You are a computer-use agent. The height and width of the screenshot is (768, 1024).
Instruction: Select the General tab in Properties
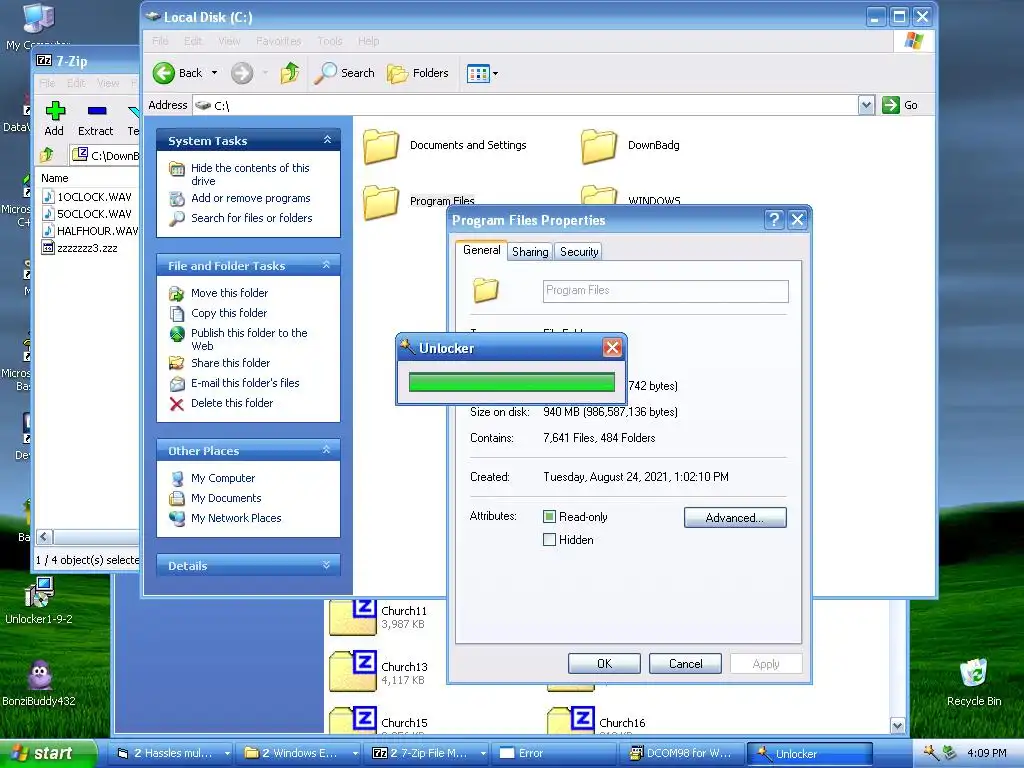(x=481, y=250)
